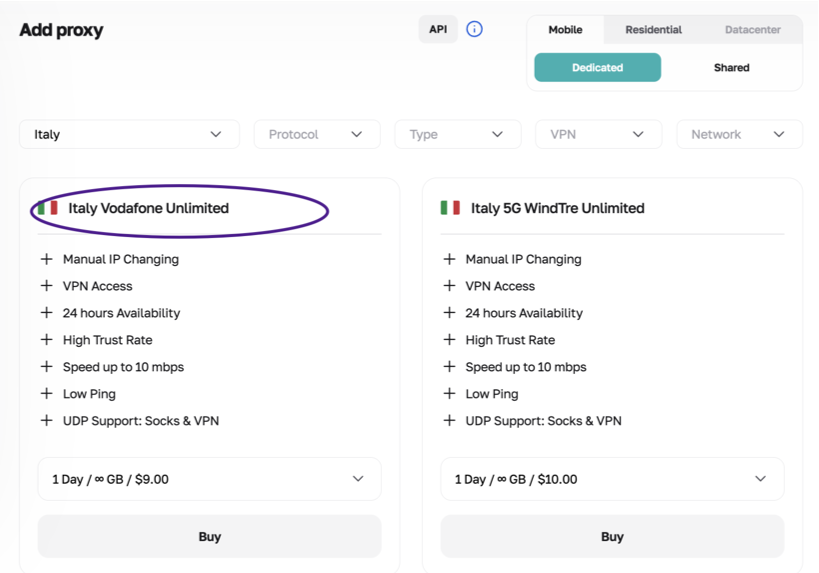The width and height of the screenshot is (819, 573).
Task: Click plus icon beside WindTre High Trust Rate
Action: [449, 340]
